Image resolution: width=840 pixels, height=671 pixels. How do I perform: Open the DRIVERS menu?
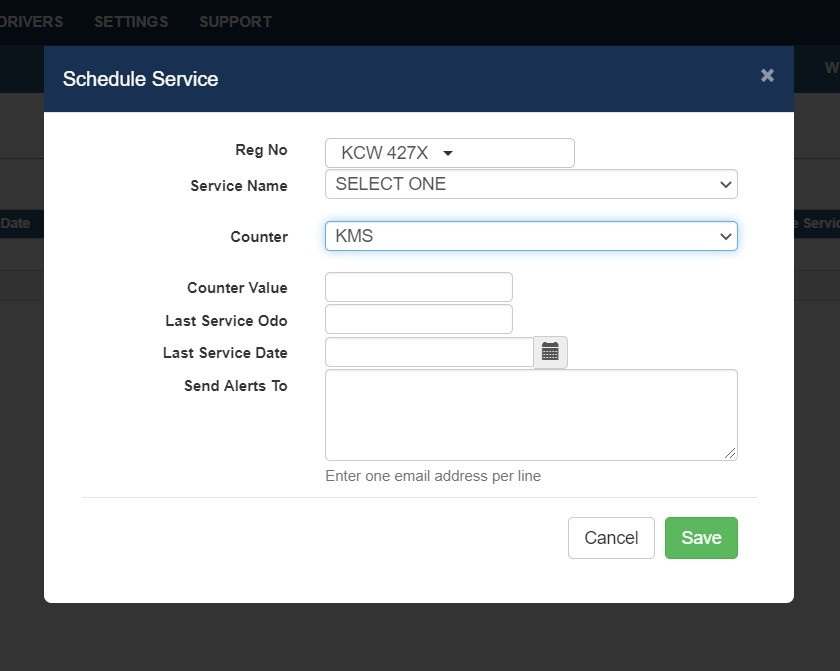pyautogui.click(x=32, y=22)
